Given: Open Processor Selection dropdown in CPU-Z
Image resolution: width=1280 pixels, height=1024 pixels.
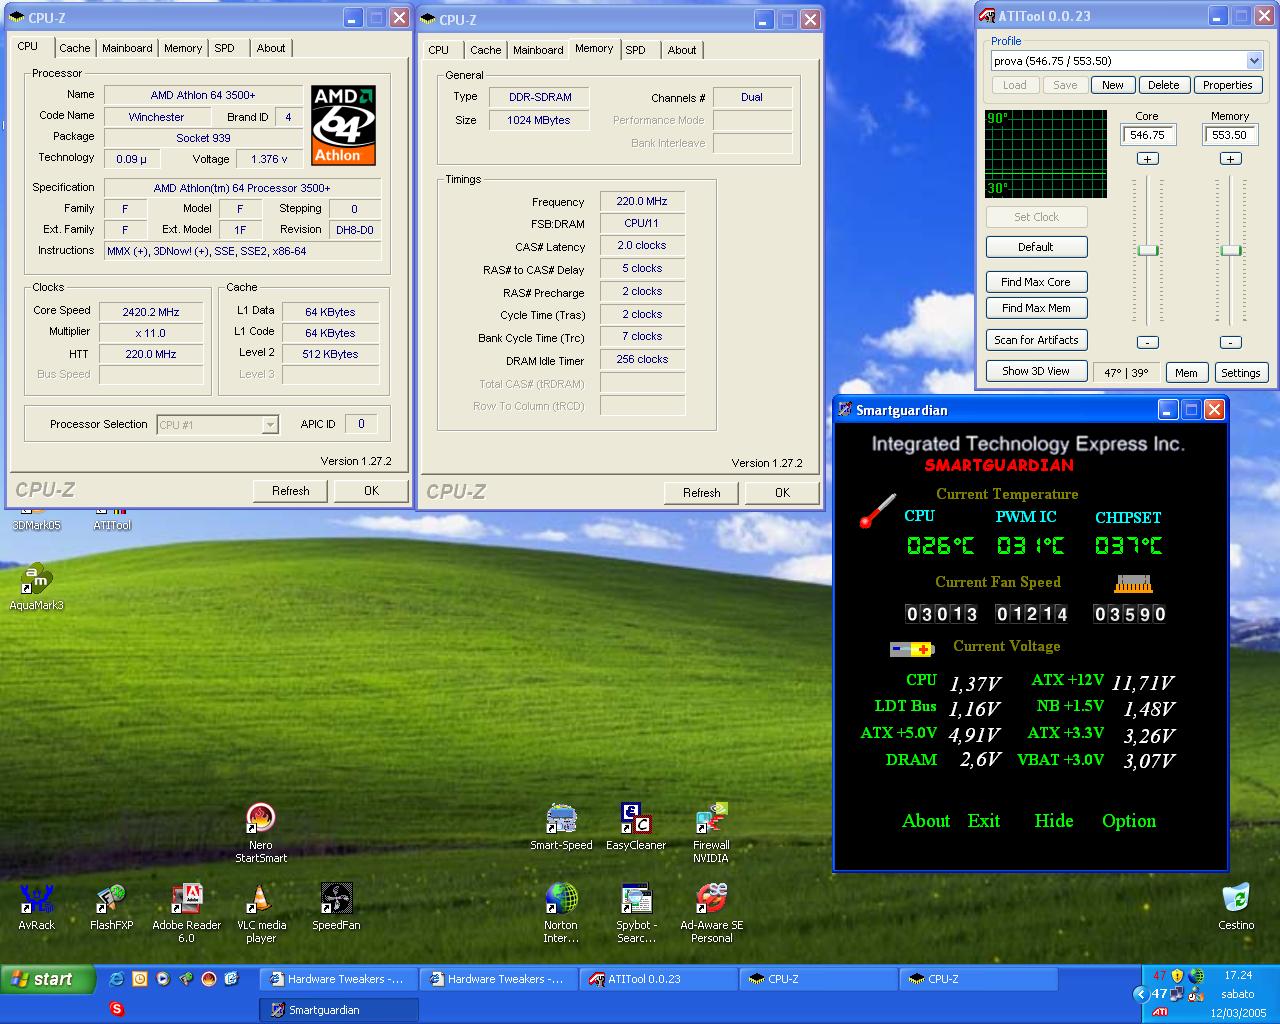Looking at the screenshot, I should click(x=269, y=425).
